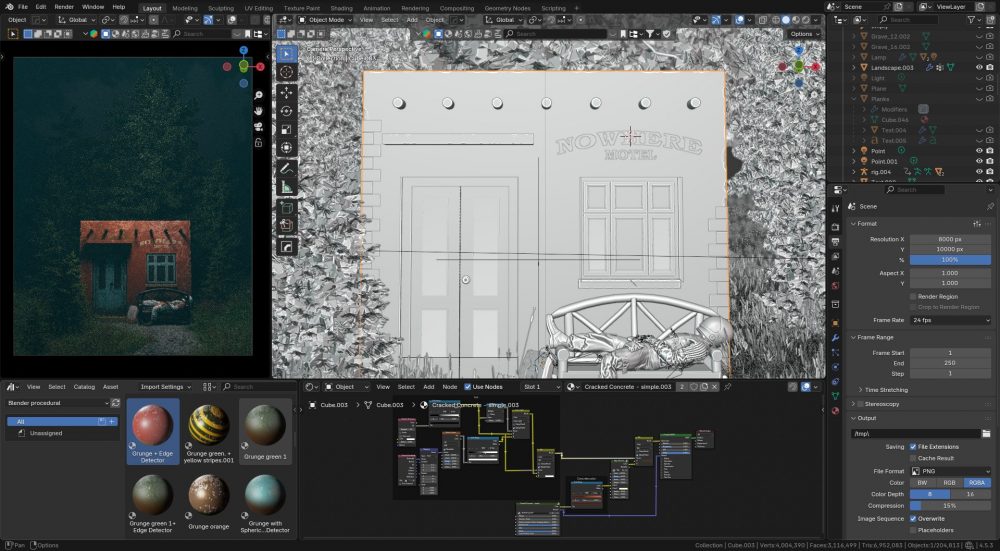This screenshot has height=551, width=1000.
Task: Switch to the Geometry Nodes workspace tab
Action: [x=507, y=8]
